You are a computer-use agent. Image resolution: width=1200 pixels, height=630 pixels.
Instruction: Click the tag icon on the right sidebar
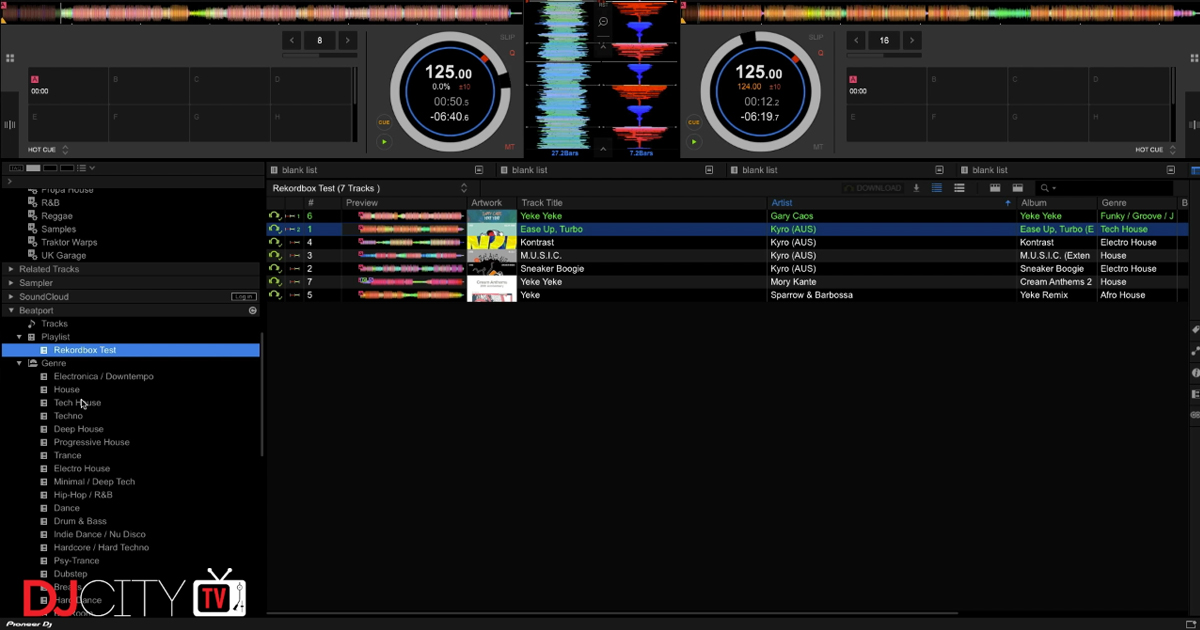[x=1195, y=329]
